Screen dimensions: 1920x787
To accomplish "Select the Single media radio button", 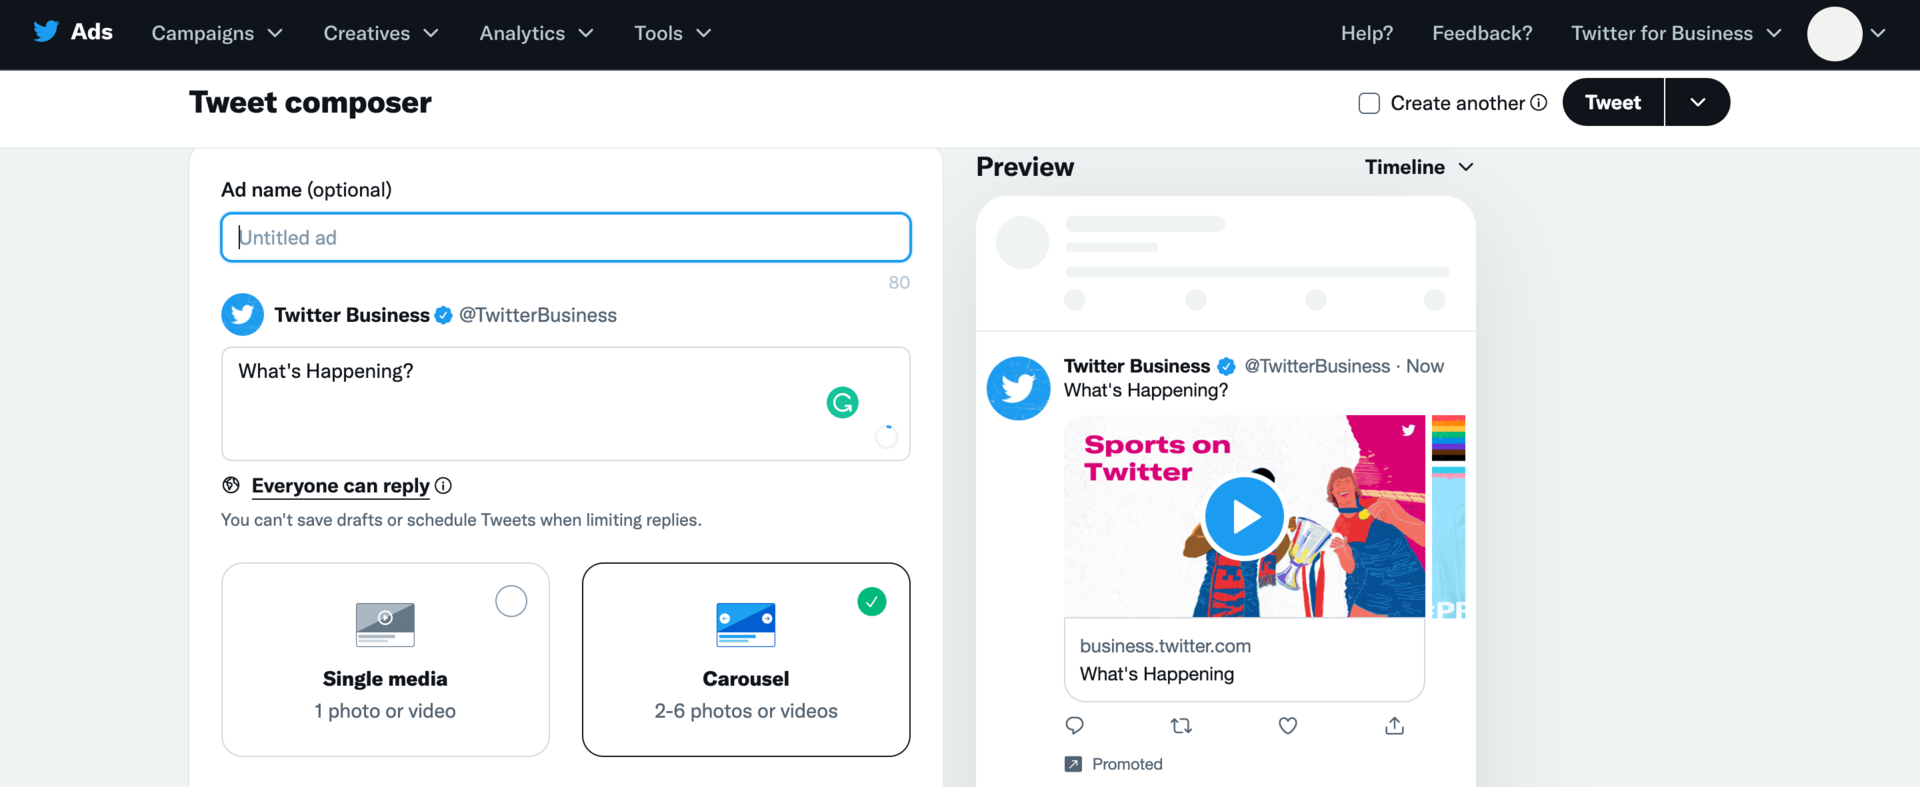I will (511, 601).
